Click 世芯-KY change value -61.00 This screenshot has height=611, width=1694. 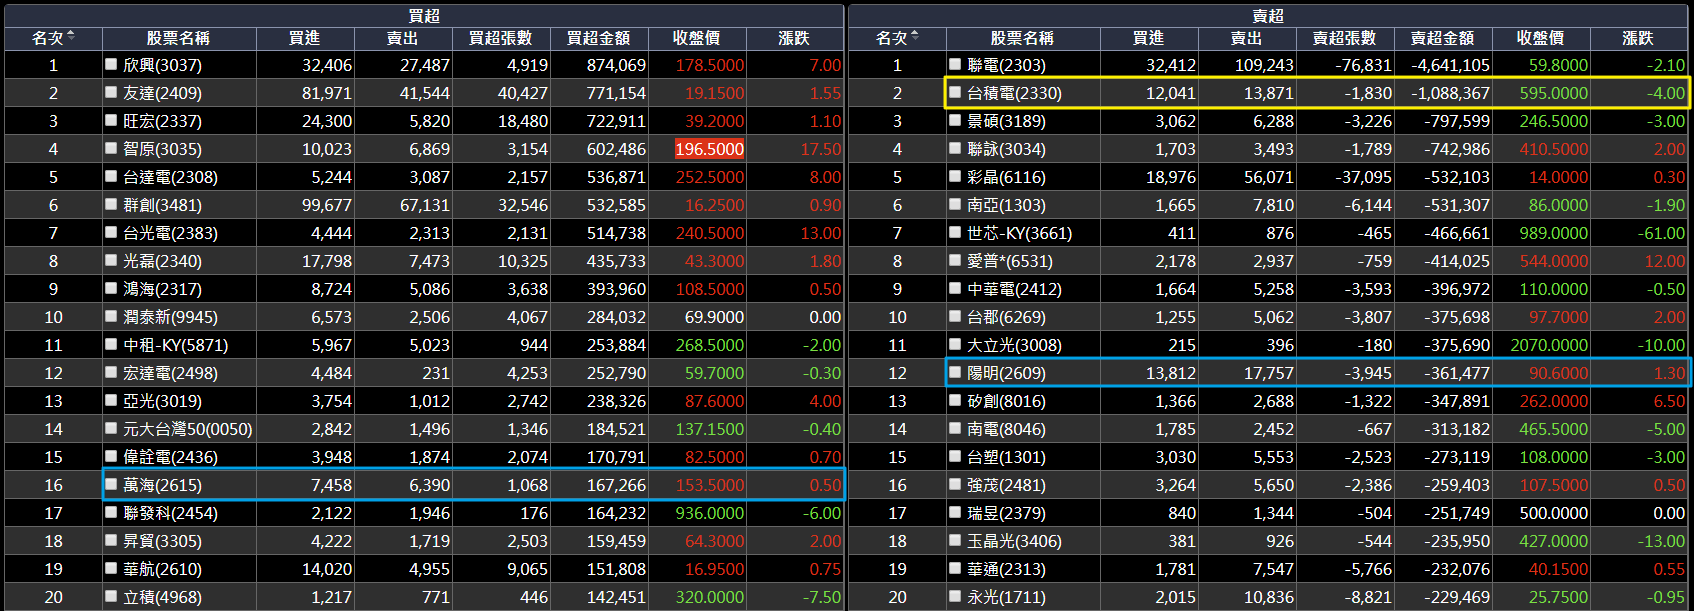[x=1661, y=233]
